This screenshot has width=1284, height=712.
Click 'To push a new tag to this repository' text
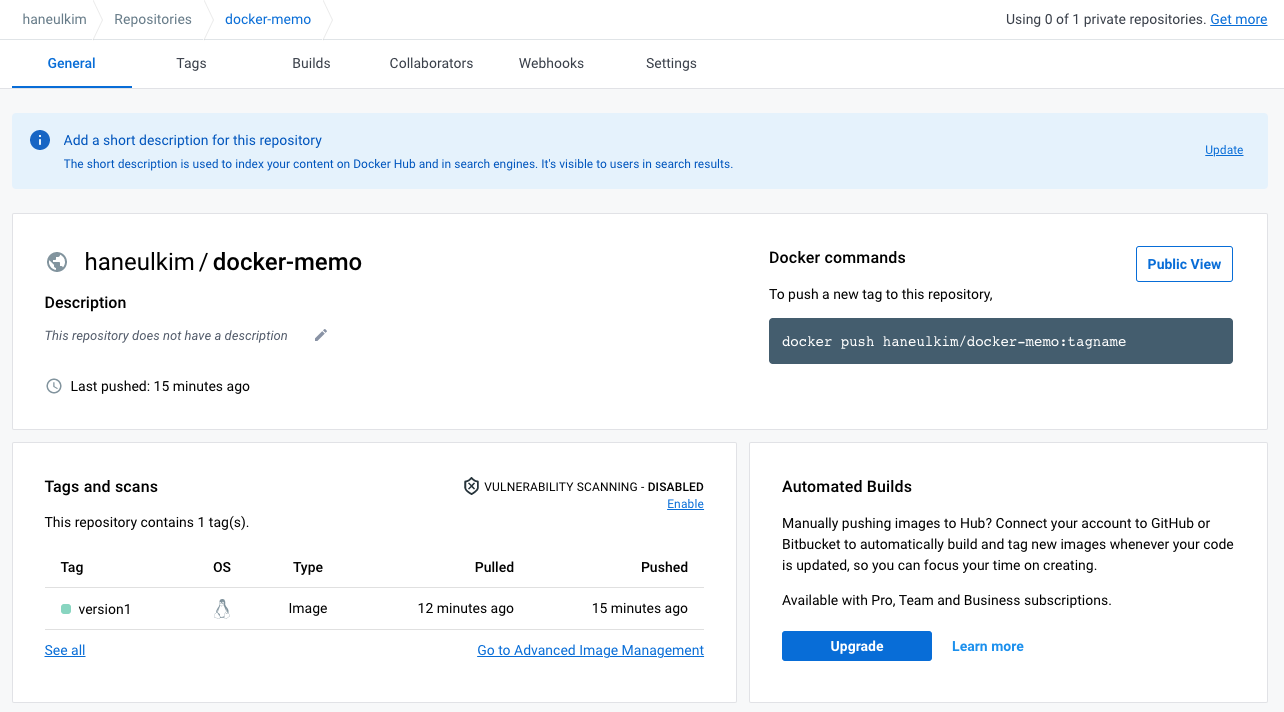tap(881, 294)
